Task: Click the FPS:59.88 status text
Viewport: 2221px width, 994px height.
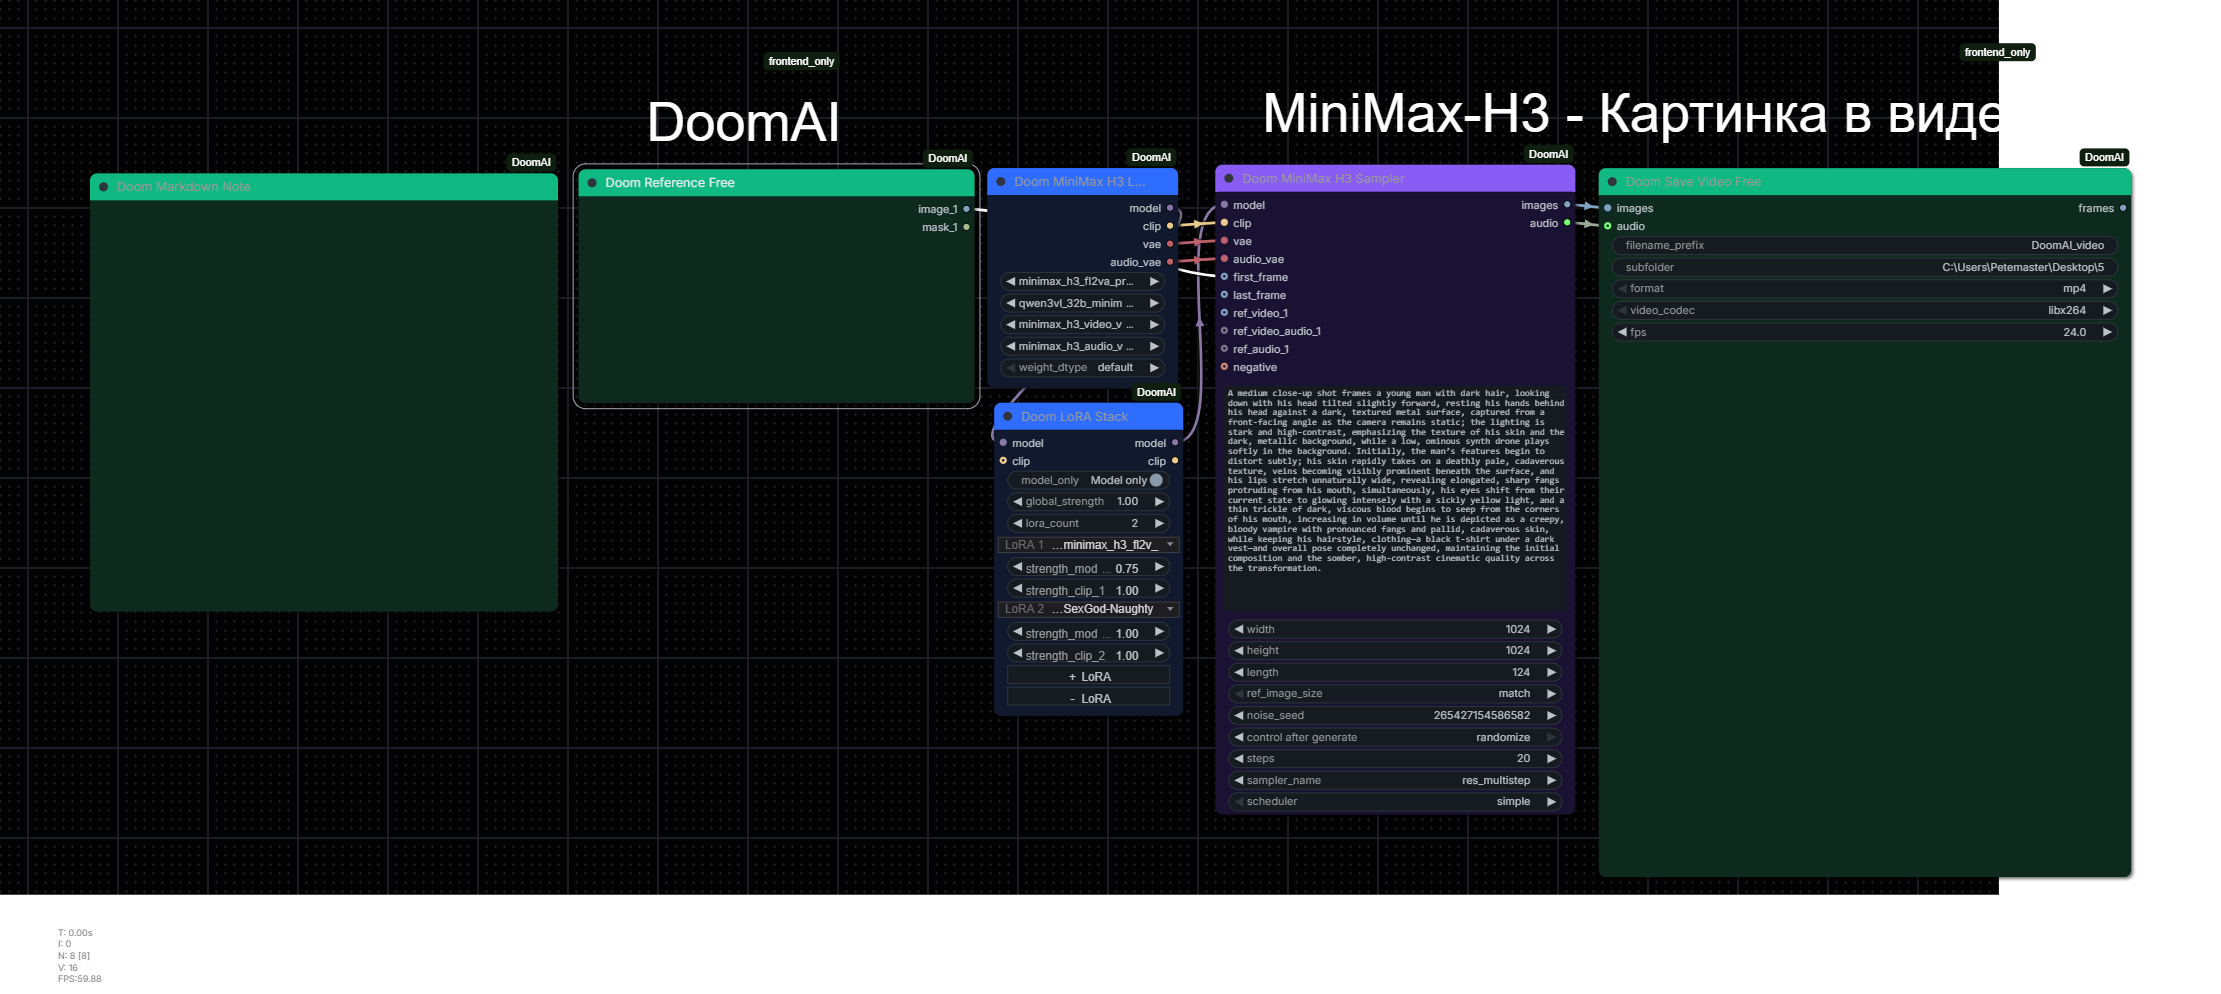Action: [80, 979]
